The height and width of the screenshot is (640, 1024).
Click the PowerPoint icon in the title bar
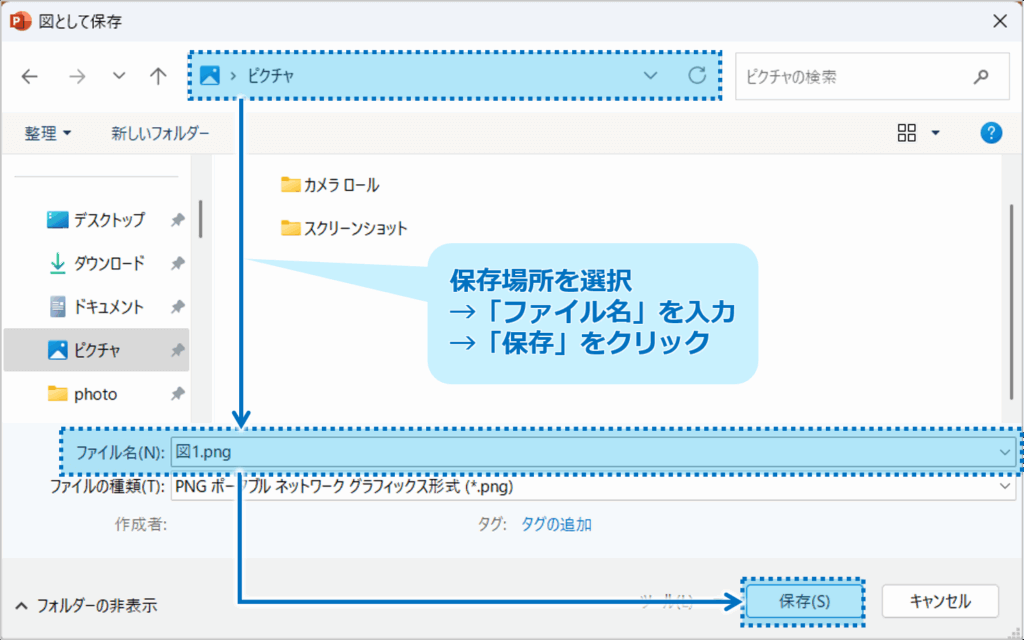21,19
